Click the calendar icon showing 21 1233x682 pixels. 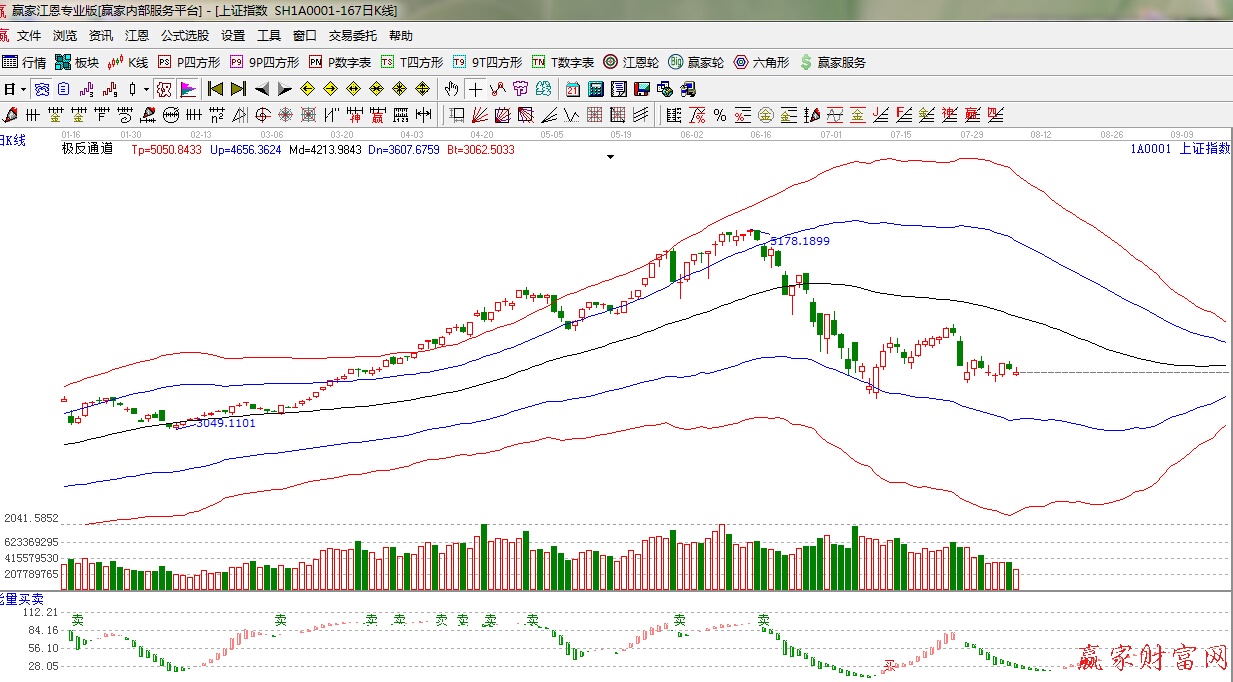tap(573, 88)
